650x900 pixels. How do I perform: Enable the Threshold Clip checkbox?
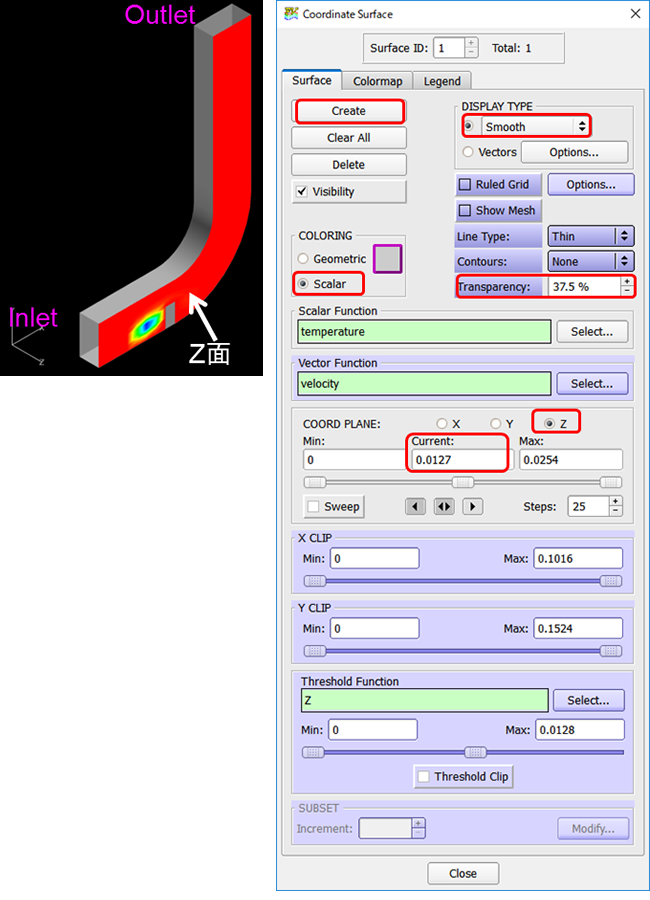pos(425,776)
